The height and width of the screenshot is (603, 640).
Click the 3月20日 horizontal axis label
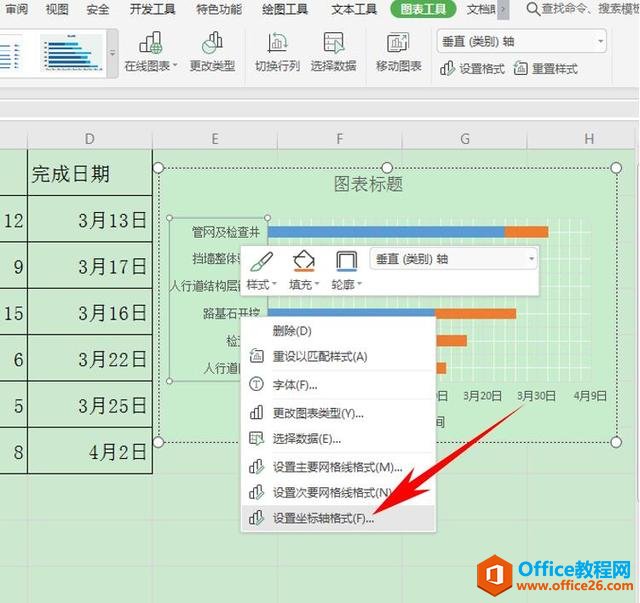482,396
